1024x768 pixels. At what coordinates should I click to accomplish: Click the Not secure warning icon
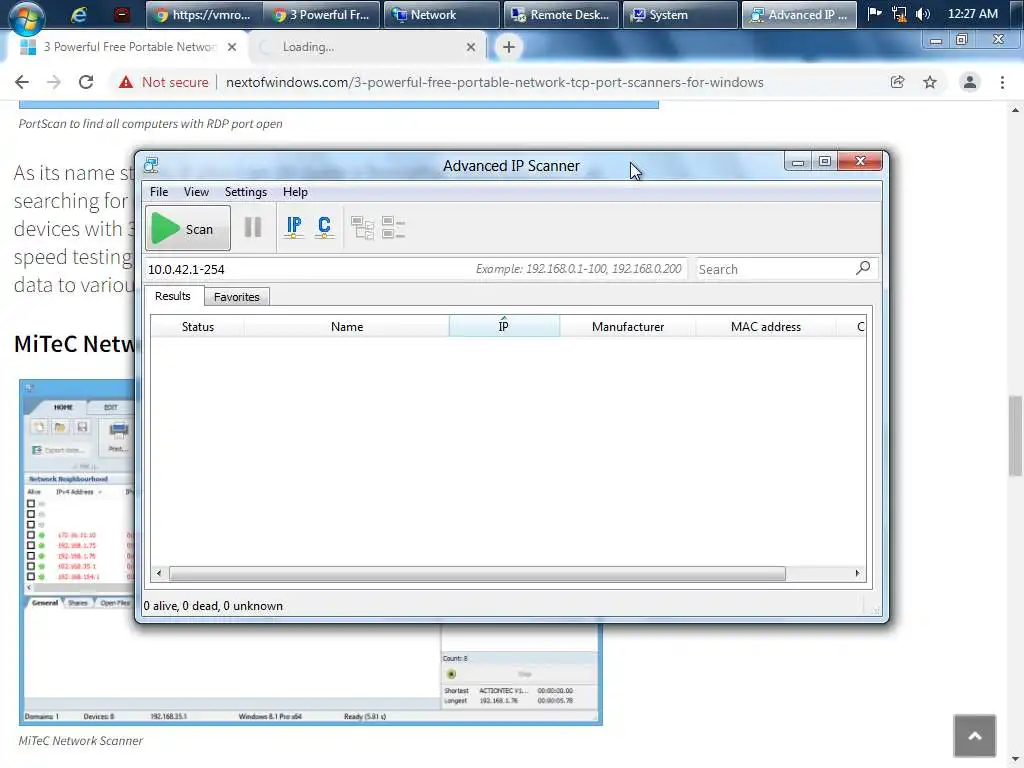coord(125,82)
